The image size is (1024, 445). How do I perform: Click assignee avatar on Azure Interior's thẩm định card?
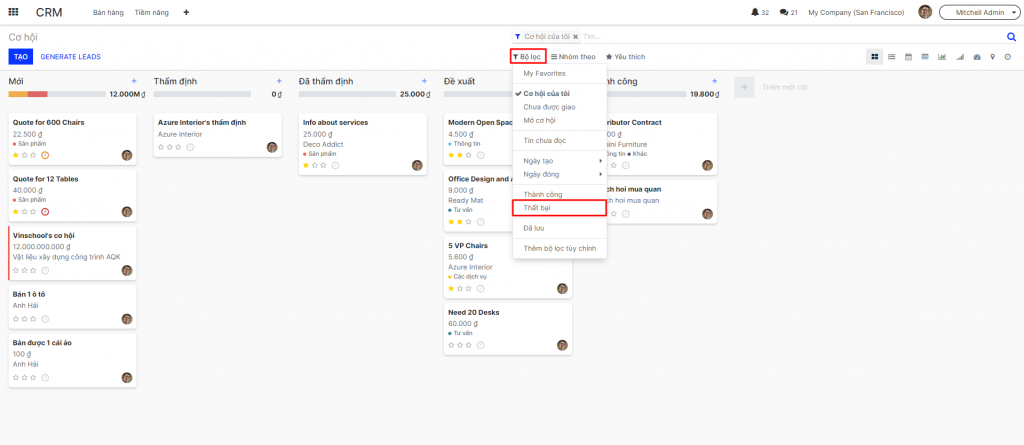(272, 147)
